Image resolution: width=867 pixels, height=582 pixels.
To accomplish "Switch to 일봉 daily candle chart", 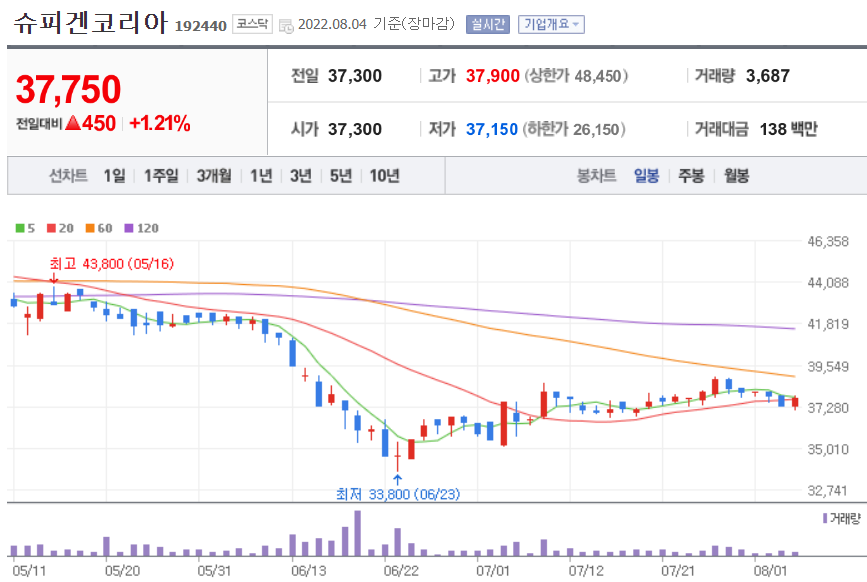I will 646,176.
